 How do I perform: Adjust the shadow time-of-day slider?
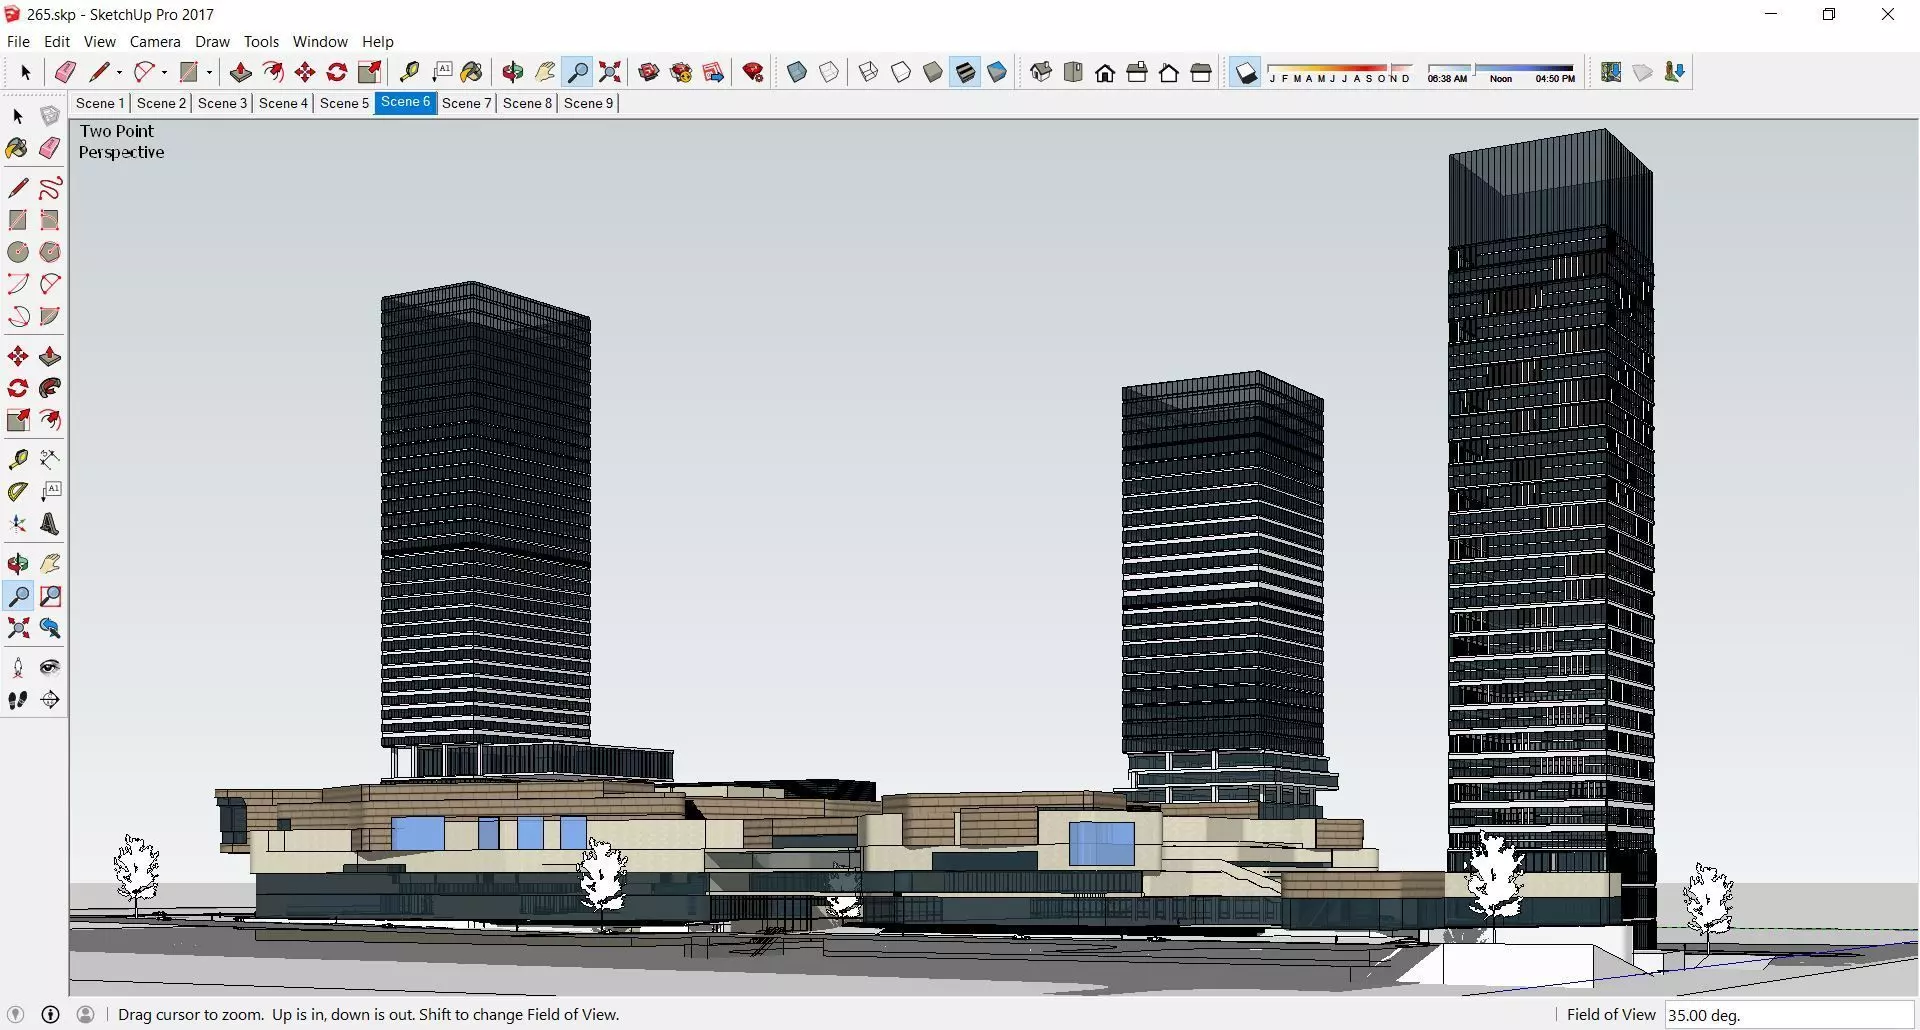coord(1501,73)
